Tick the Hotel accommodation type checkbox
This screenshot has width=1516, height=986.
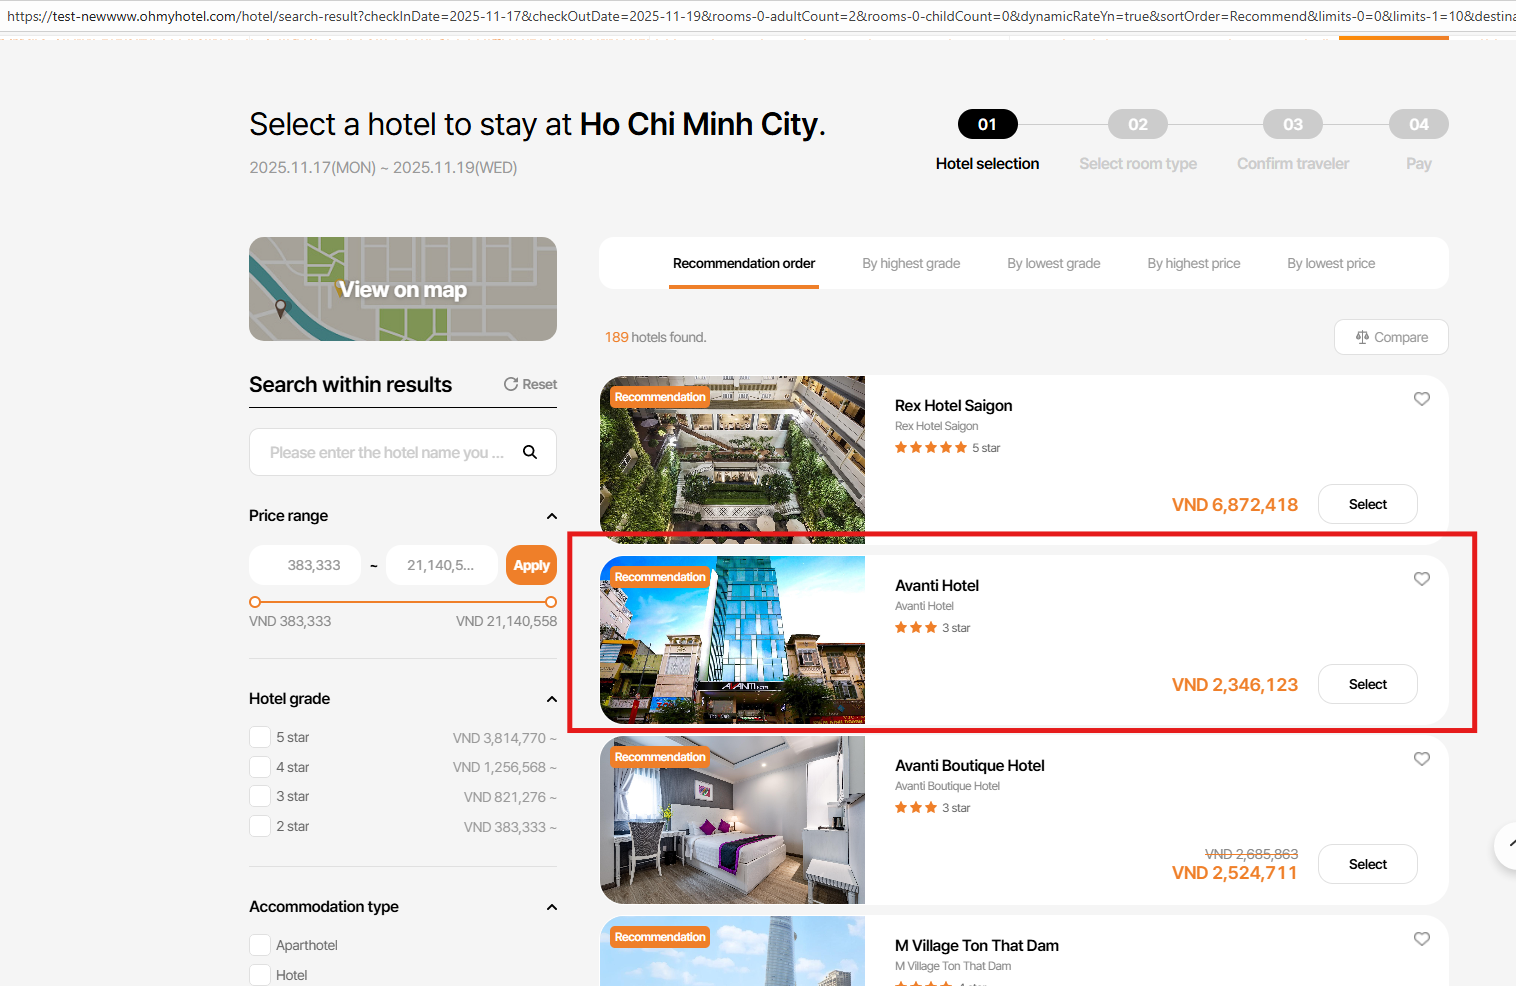click(260, 975)
